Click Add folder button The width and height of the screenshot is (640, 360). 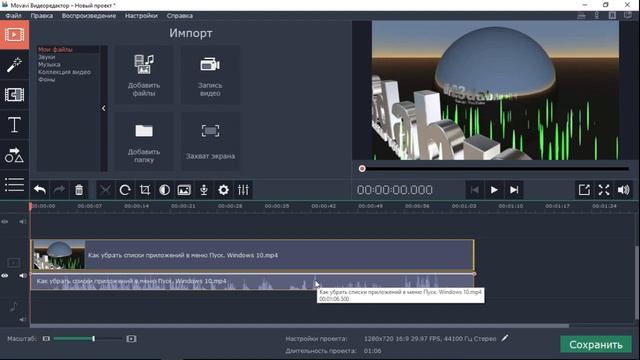[144, 142]
